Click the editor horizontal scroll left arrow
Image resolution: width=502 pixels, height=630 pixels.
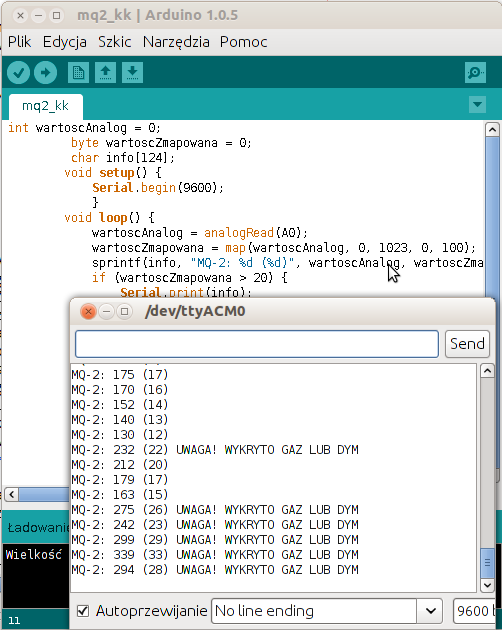[11, 494]
